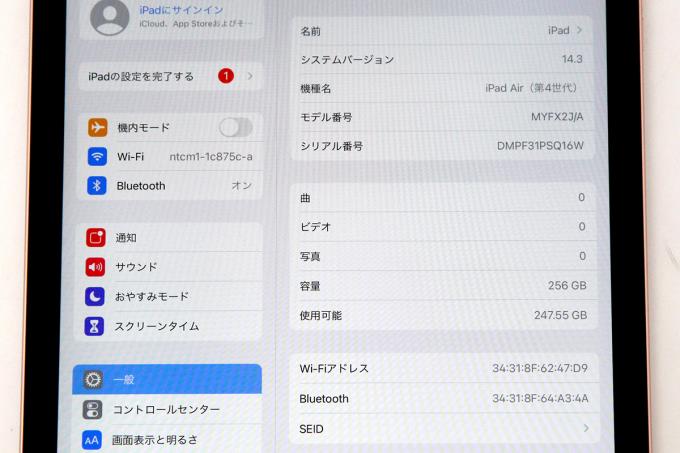
Task: Select system version value 14.3
Action: tap(572, 59)
